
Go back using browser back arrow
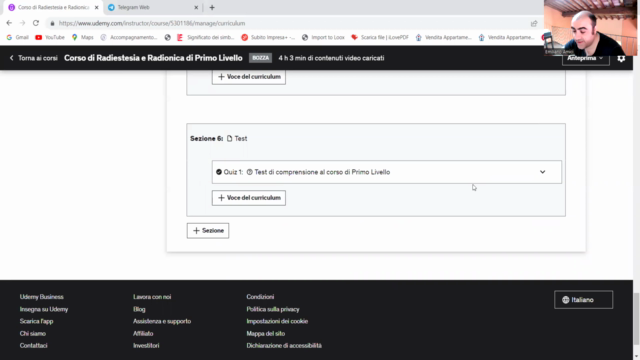[9, 23]
